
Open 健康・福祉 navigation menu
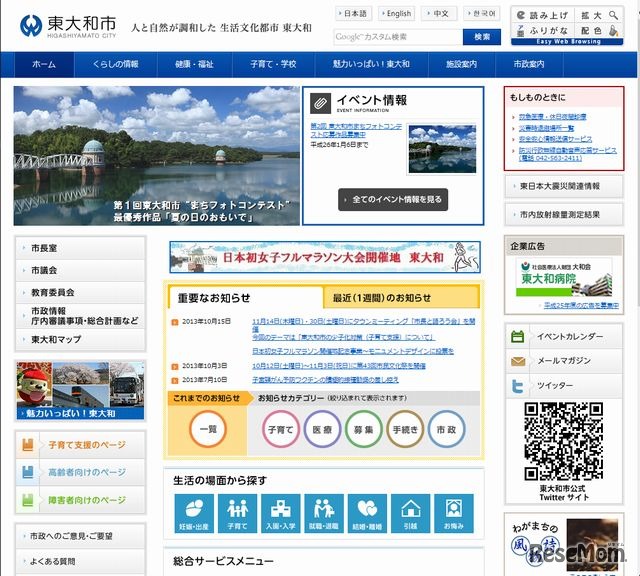click(194, 64)
